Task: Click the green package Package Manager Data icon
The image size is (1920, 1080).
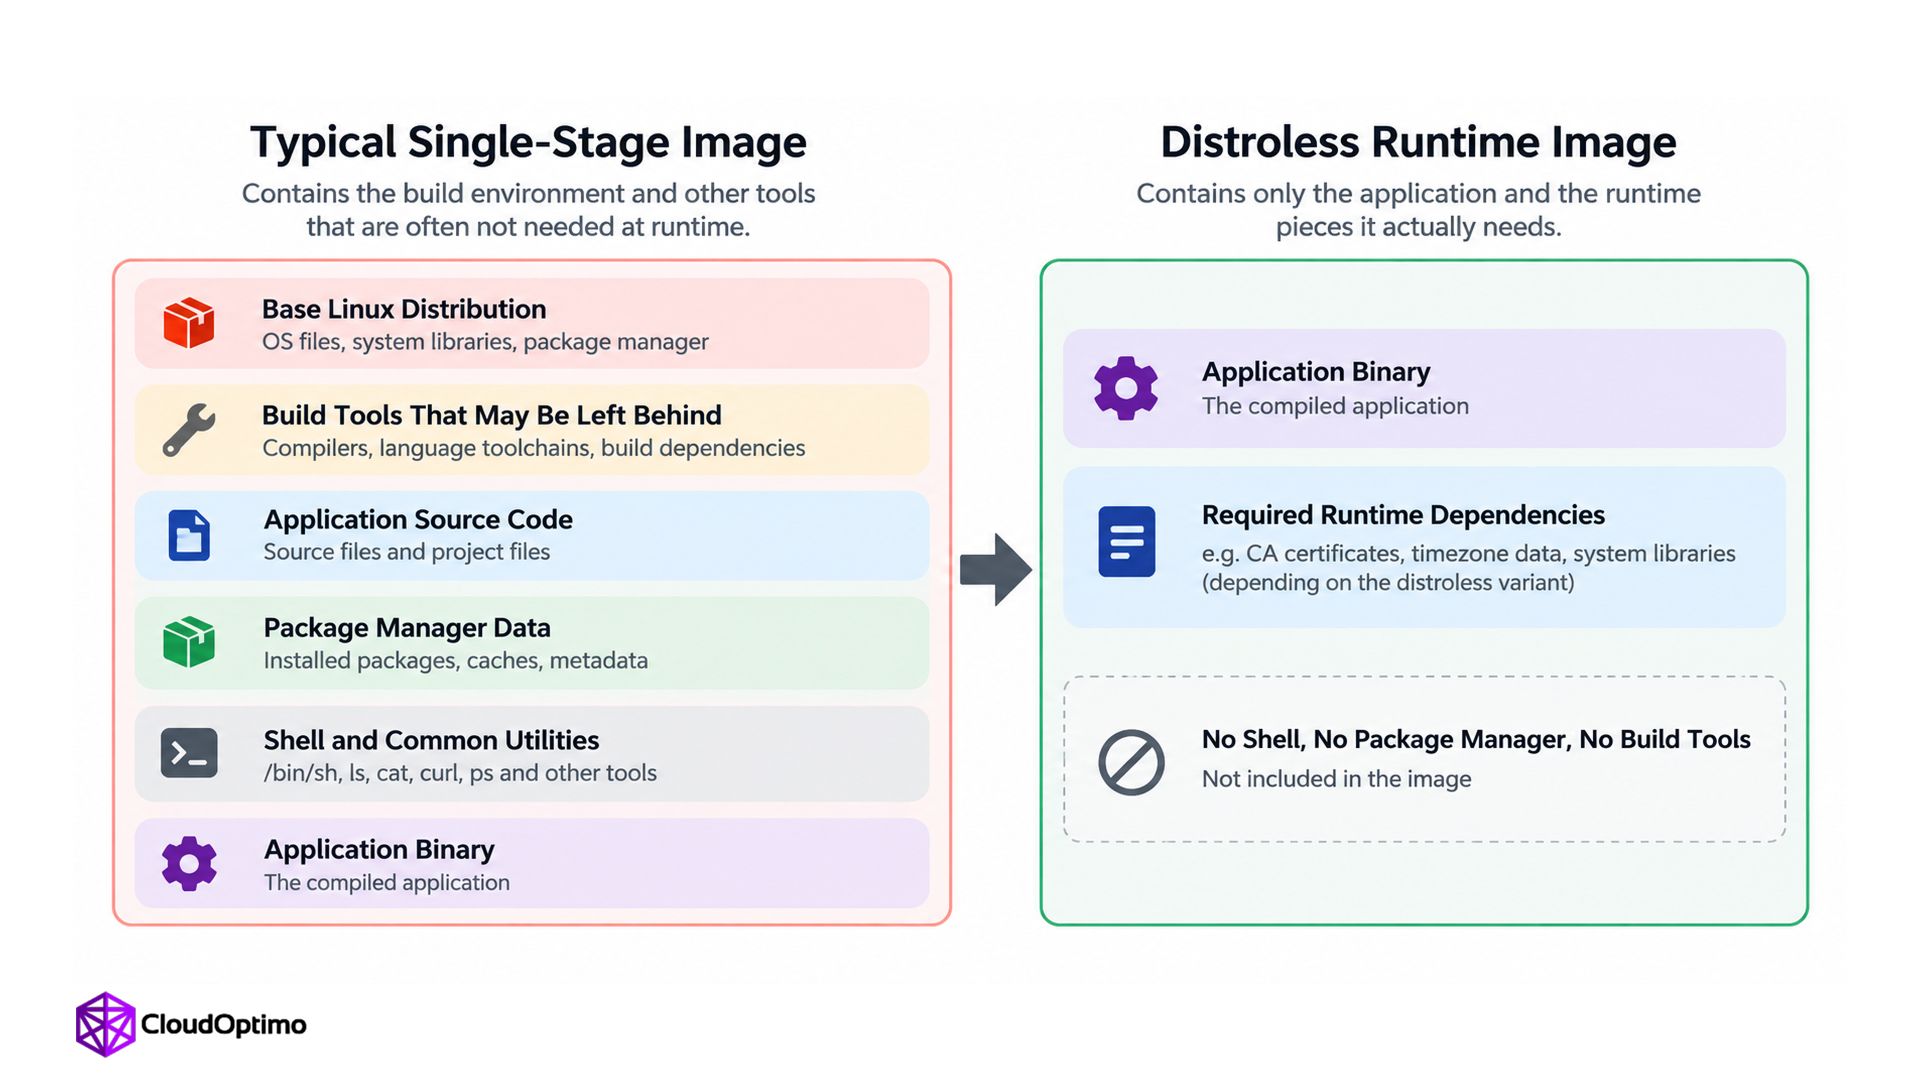Action: pos(189,641)
